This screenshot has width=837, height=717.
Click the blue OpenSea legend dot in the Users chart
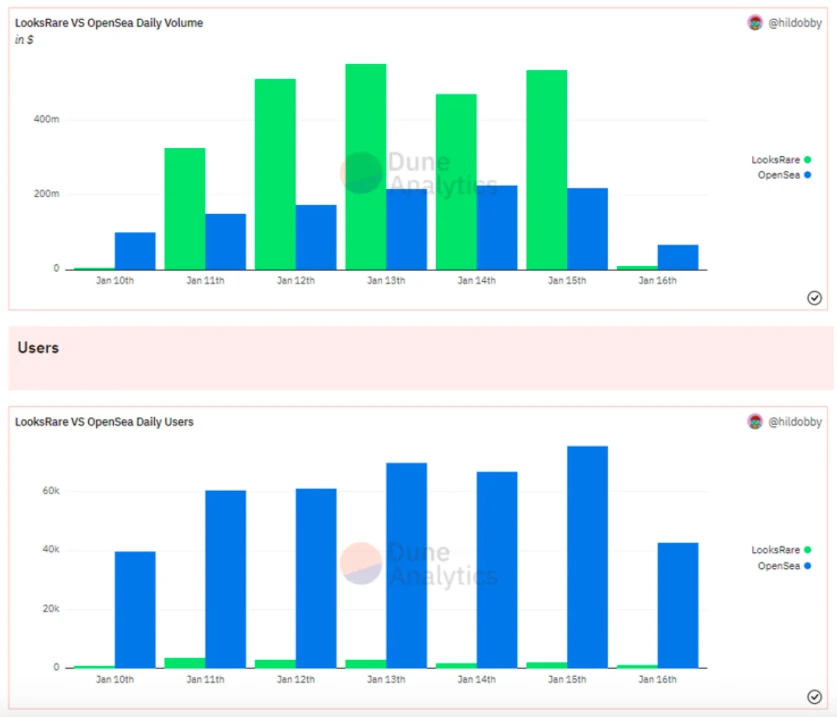coord(808,566)
